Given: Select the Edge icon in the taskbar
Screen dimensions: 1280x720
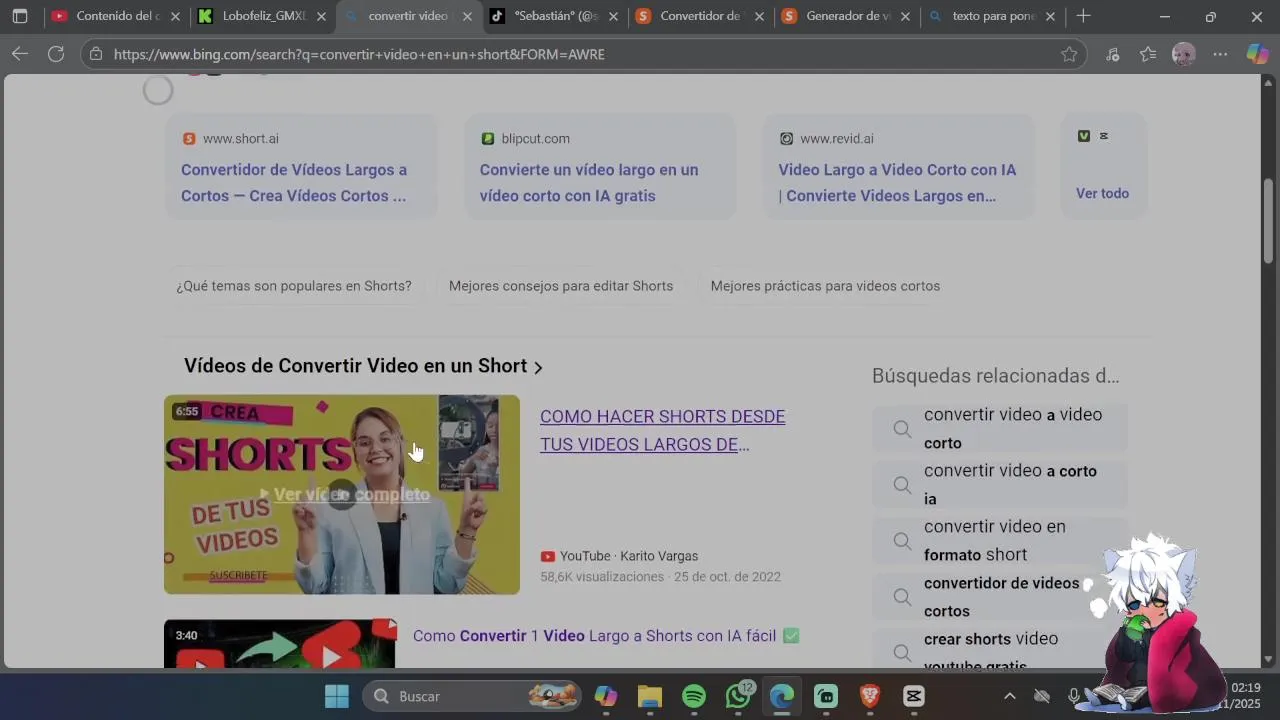Looking at the screenshot, I should pyautogui.click(x=782, y=696).
